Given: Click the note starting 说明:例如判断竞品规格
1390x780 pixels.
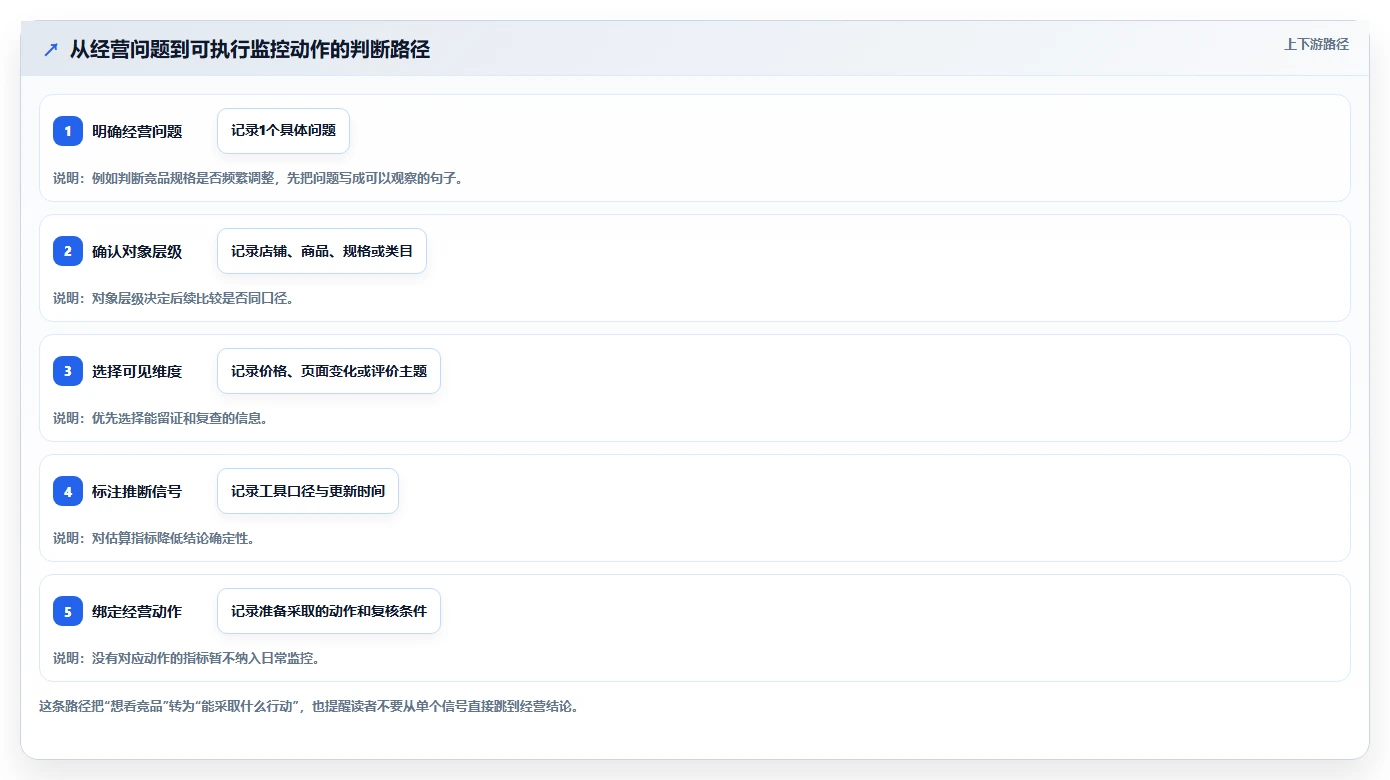Looking at the screenshot, I should point(258,178).
